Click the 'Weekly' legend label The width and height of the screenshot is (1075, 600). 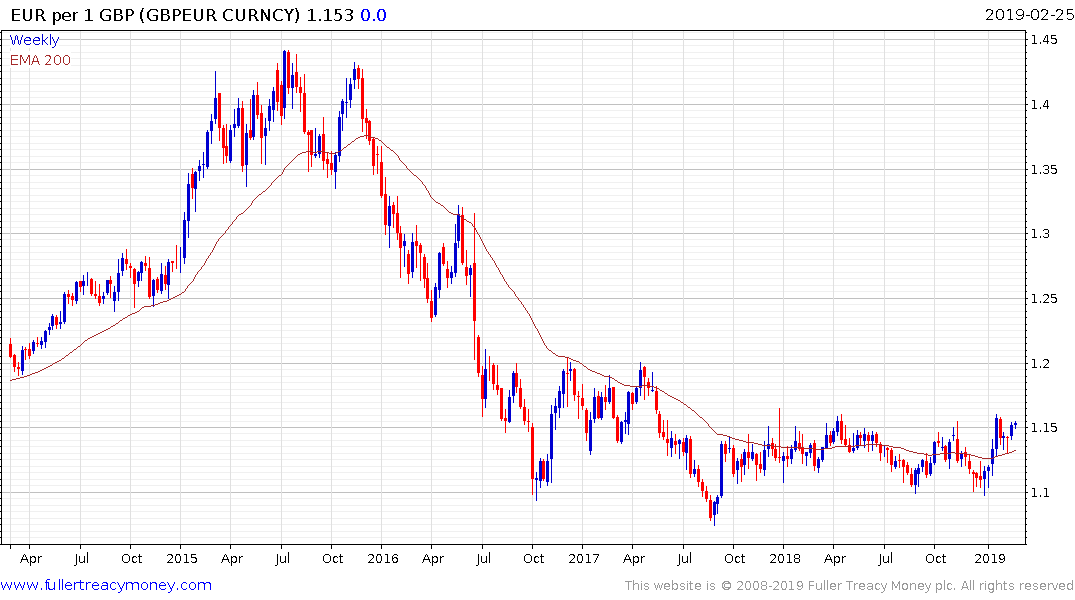(x=34, y=40)
